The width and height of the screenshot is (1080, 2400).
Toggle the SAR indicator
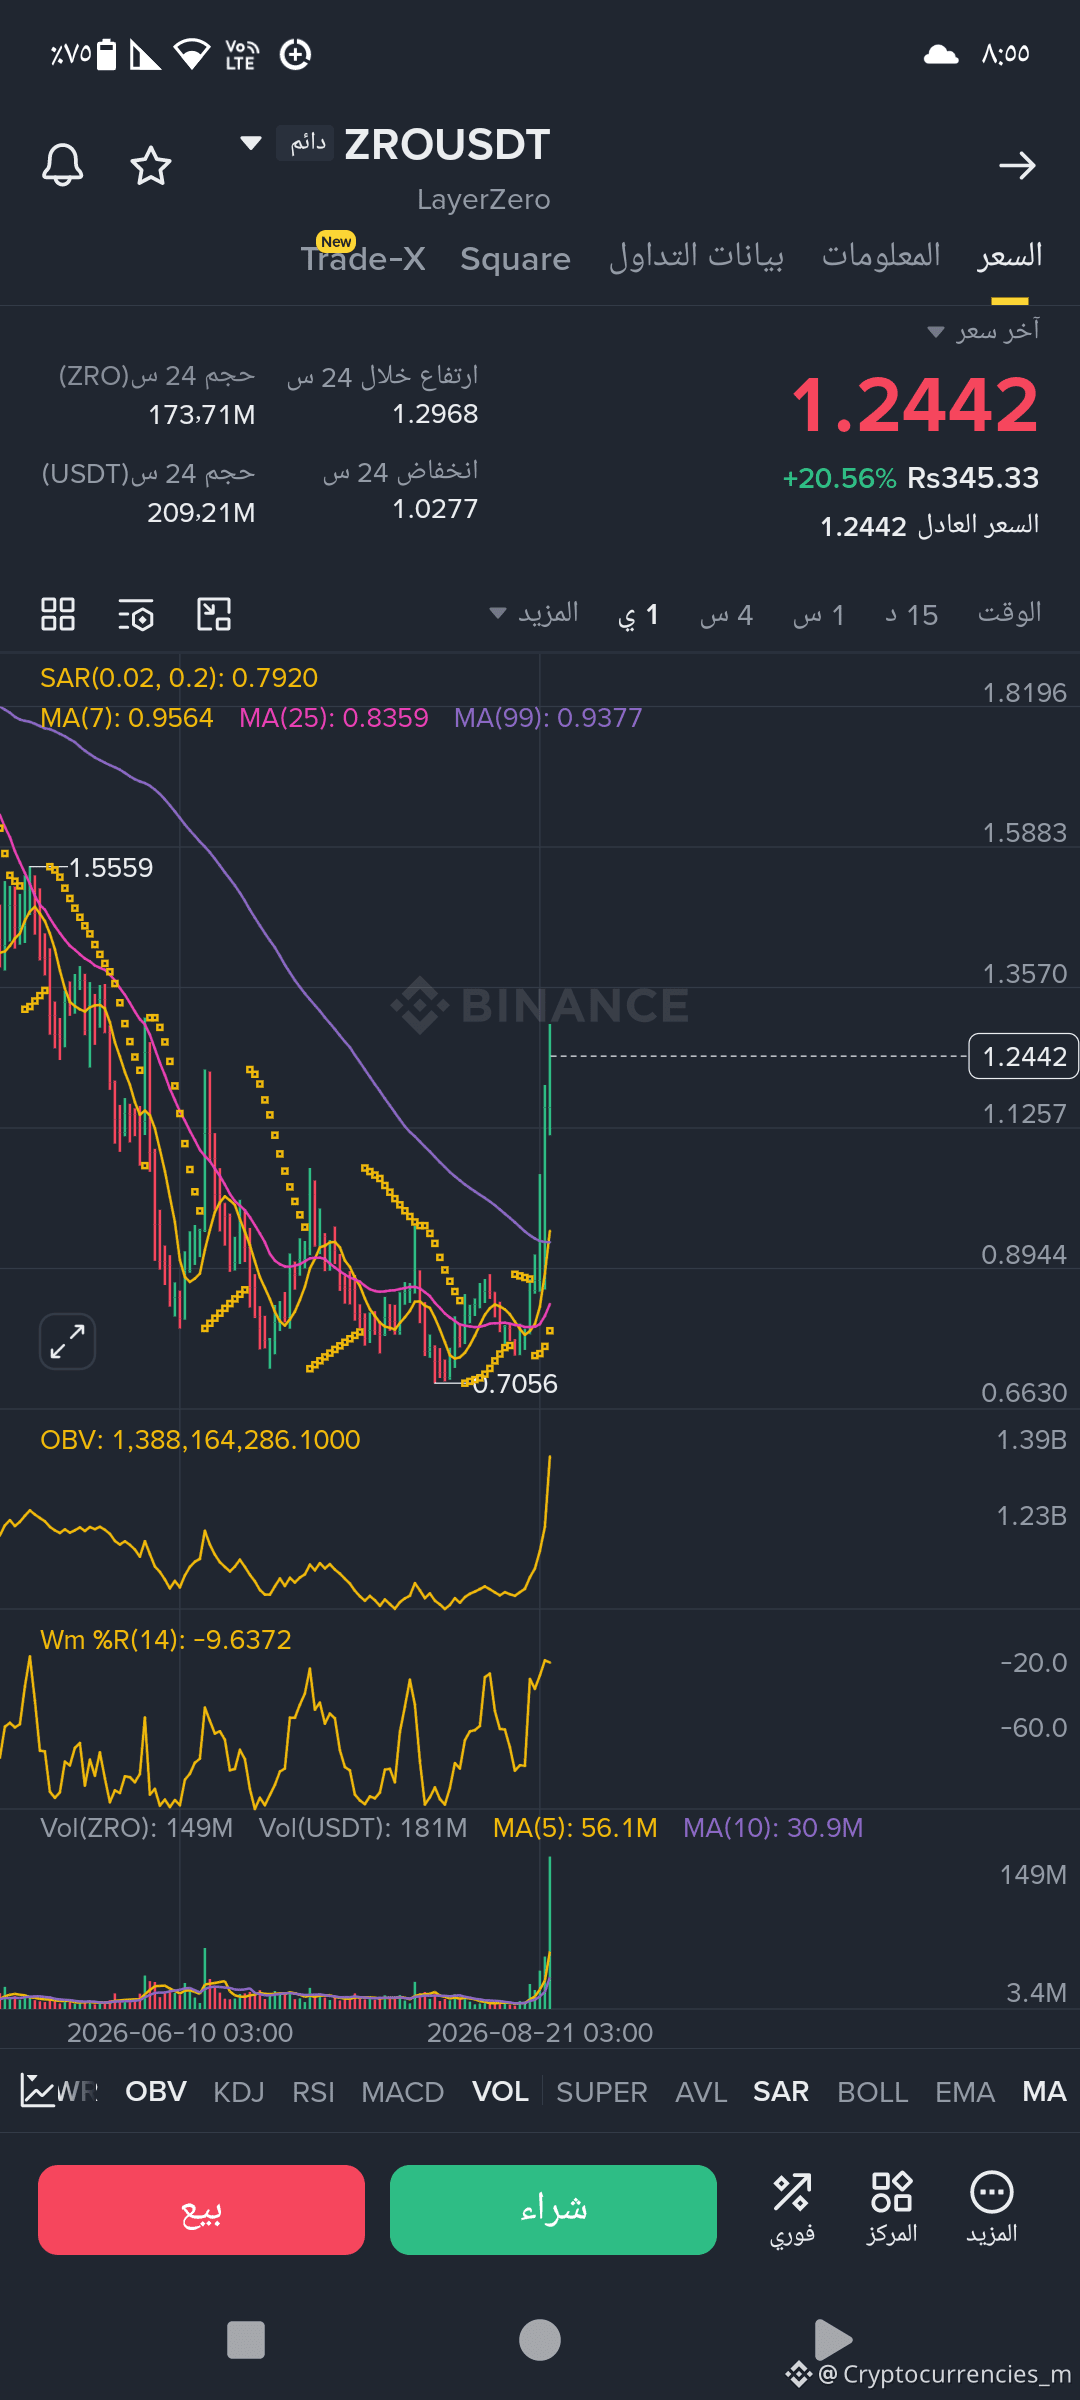pyautogui.click(x=781, y=2091)
